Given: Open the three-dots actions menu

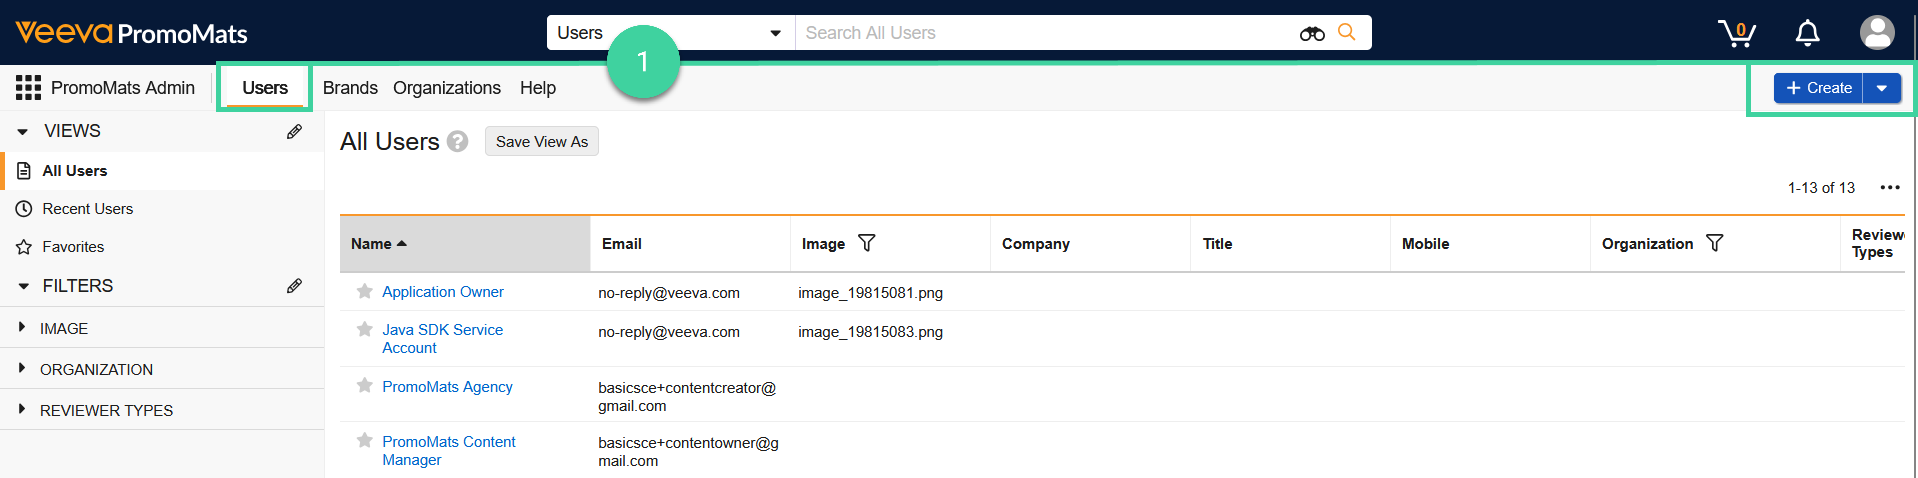Looking at the screenshot, I should point(1889,187).
